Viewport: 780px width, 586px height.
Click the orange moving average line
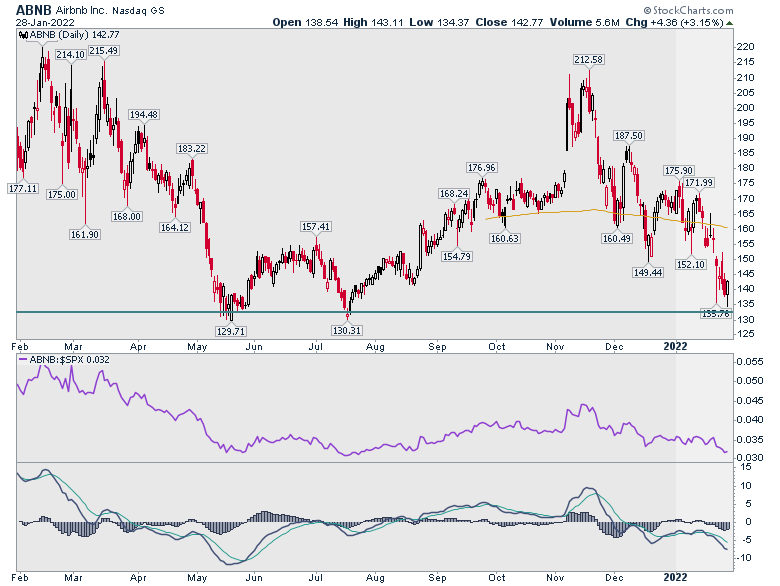[606, 212]
